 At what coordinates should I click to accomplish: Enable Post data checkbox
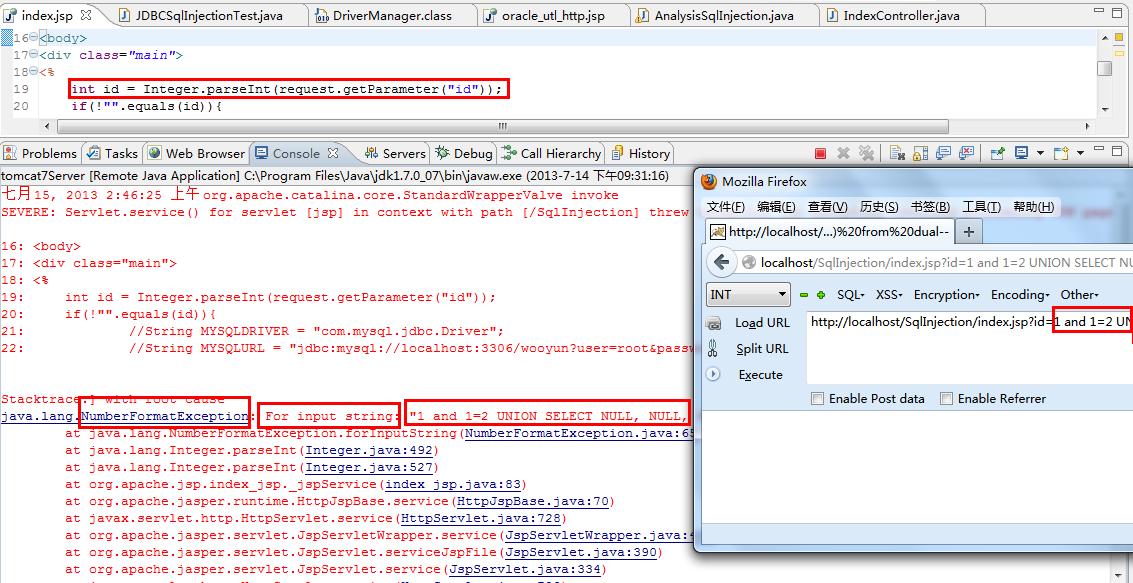click(817, 399)
